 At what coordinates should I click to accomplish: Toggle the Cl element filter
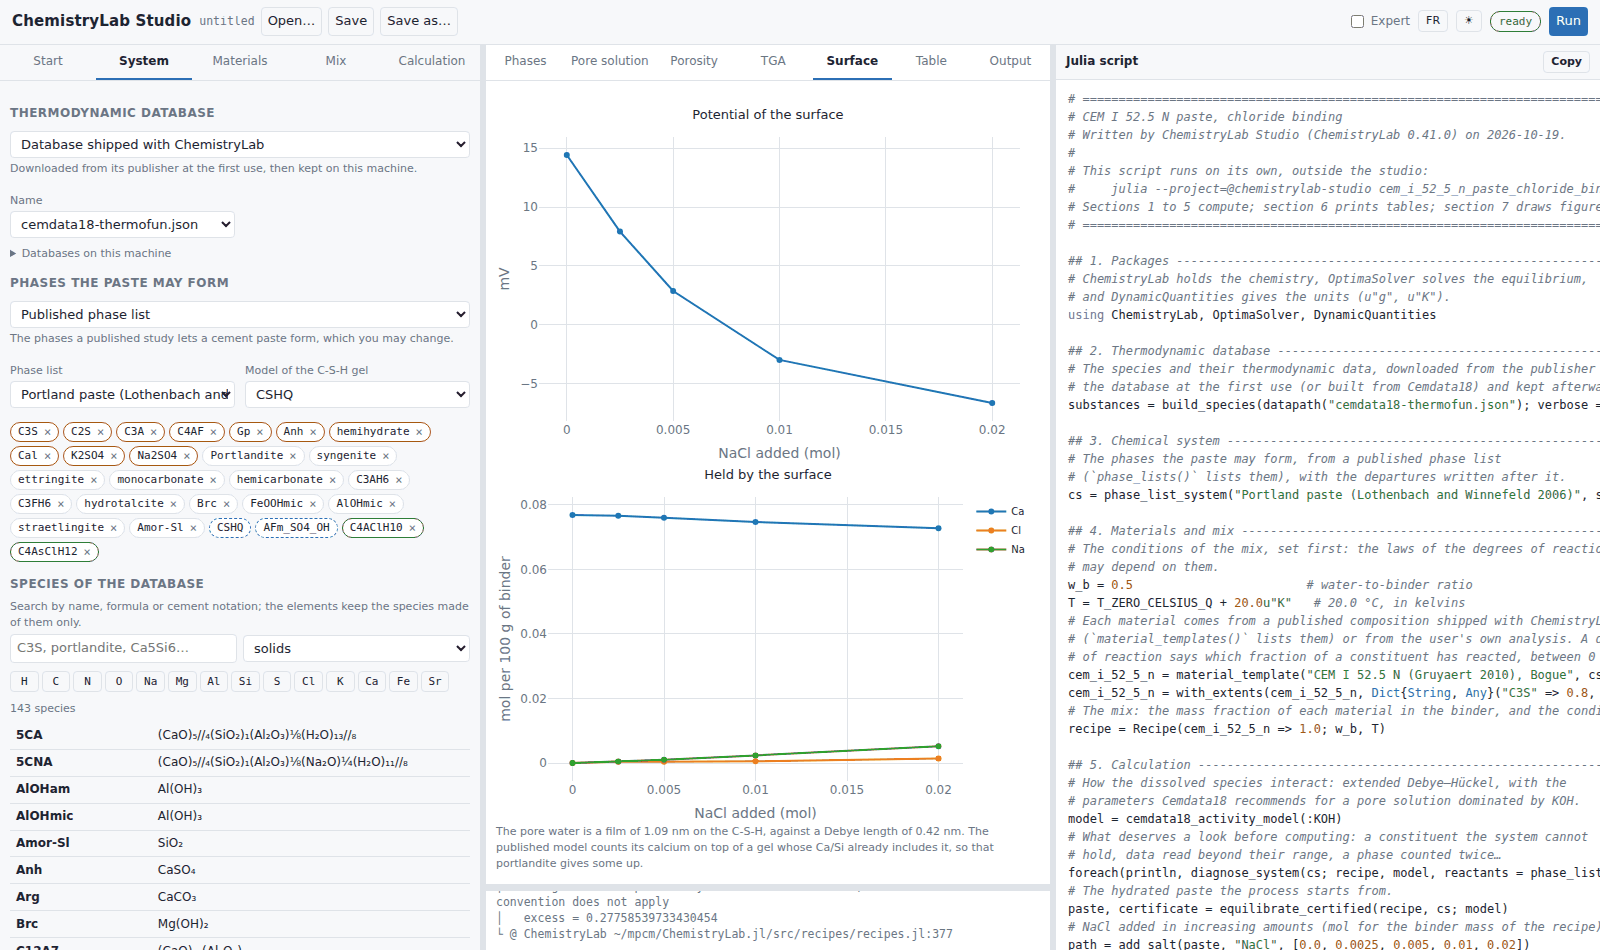[x=308, y=681]
